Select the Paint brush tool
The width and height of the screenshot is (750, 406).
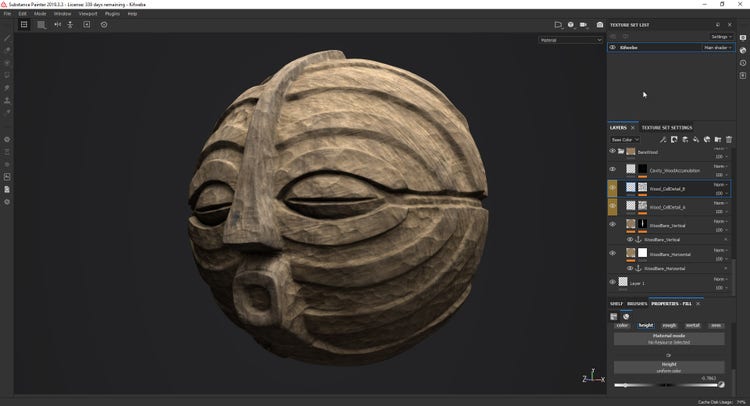[7, 39]
